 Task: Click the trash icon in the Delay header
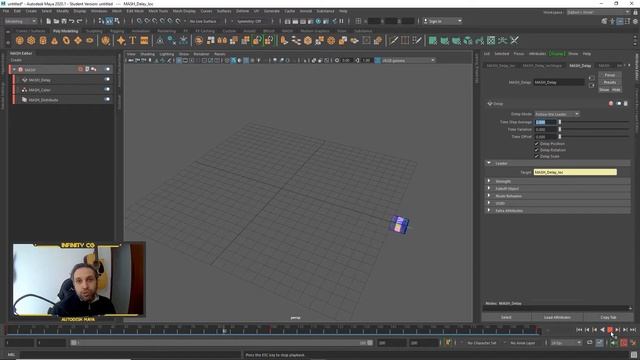point(625,104)
